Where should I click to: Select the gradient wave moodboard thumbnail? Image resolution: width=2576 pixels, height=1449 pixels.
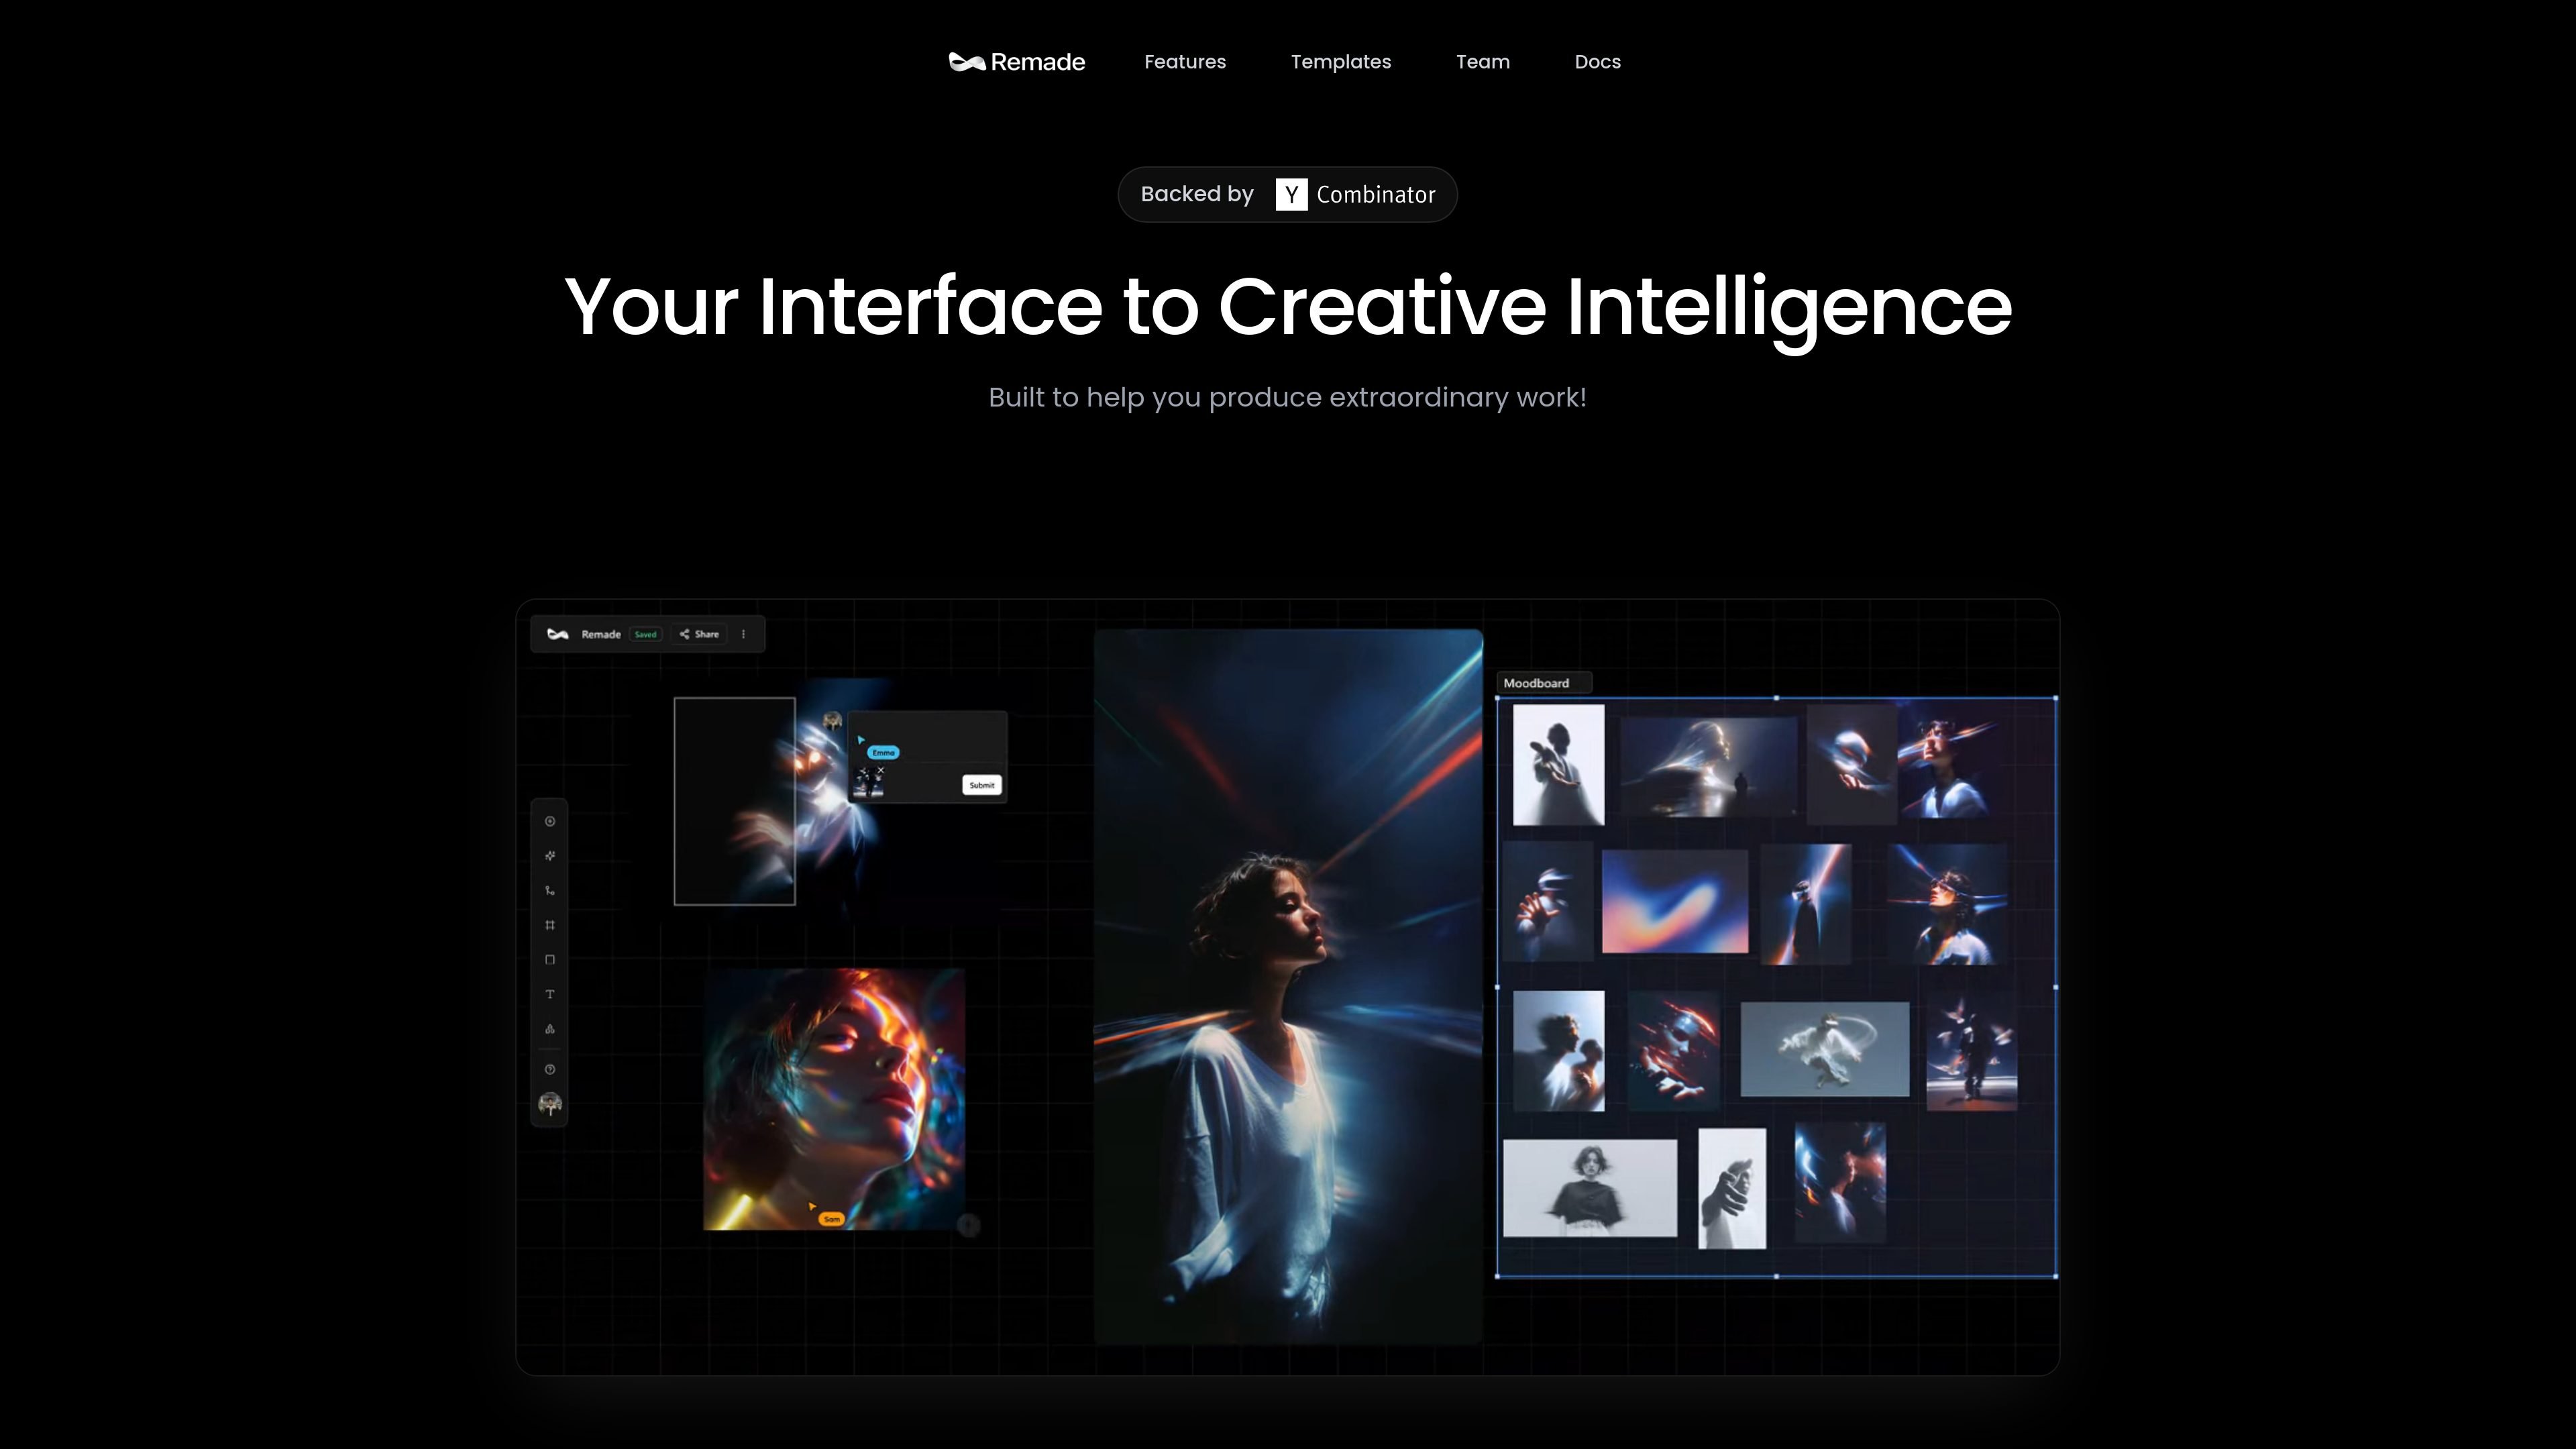tap(1675, 902)
